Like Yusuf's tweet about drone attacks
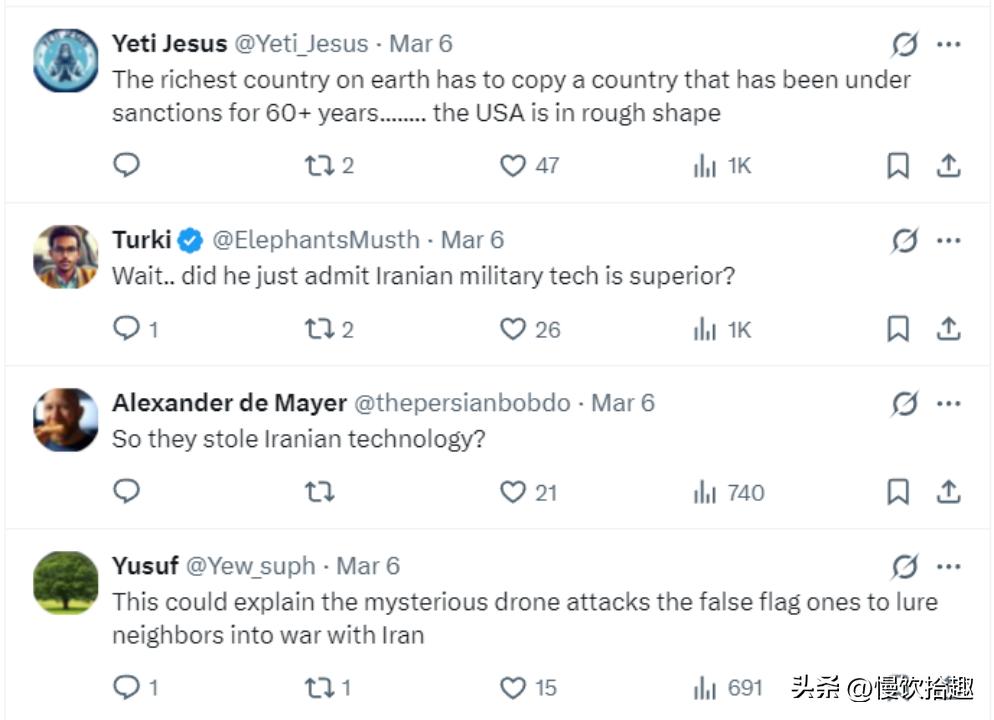This screenshot has width=994, height=720. pos(513,687)
